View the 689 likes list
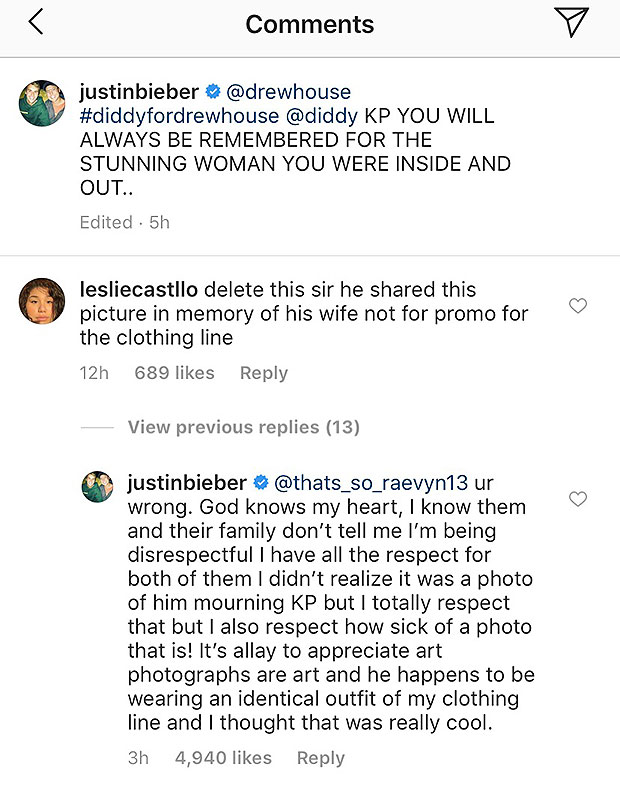The width and height of the screenshot is (620, 785). (174, 373)
